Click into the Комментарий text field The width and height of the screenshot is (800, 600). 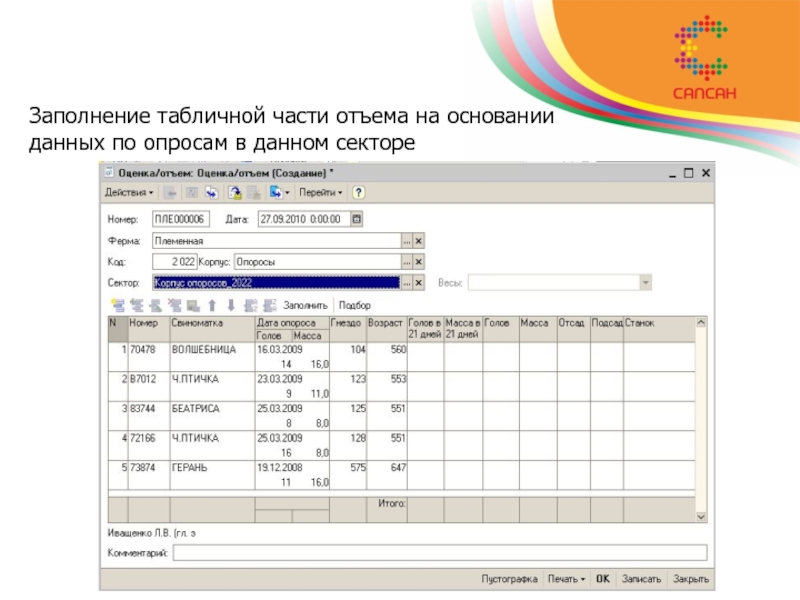tap(440, 552)
